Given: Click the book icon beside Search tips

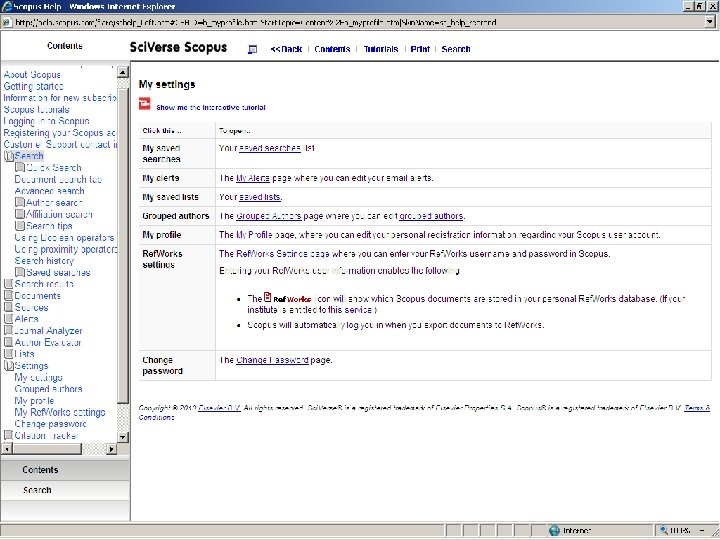Looking at the screenshot, I should [x=20, y=225].
